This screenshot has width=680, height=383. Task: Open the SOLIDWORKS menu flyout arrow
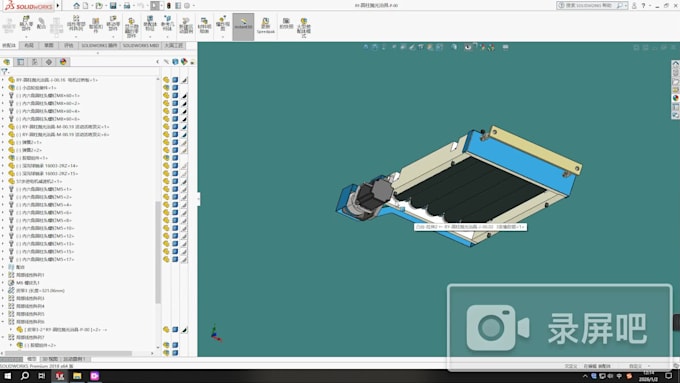[58, 6]
